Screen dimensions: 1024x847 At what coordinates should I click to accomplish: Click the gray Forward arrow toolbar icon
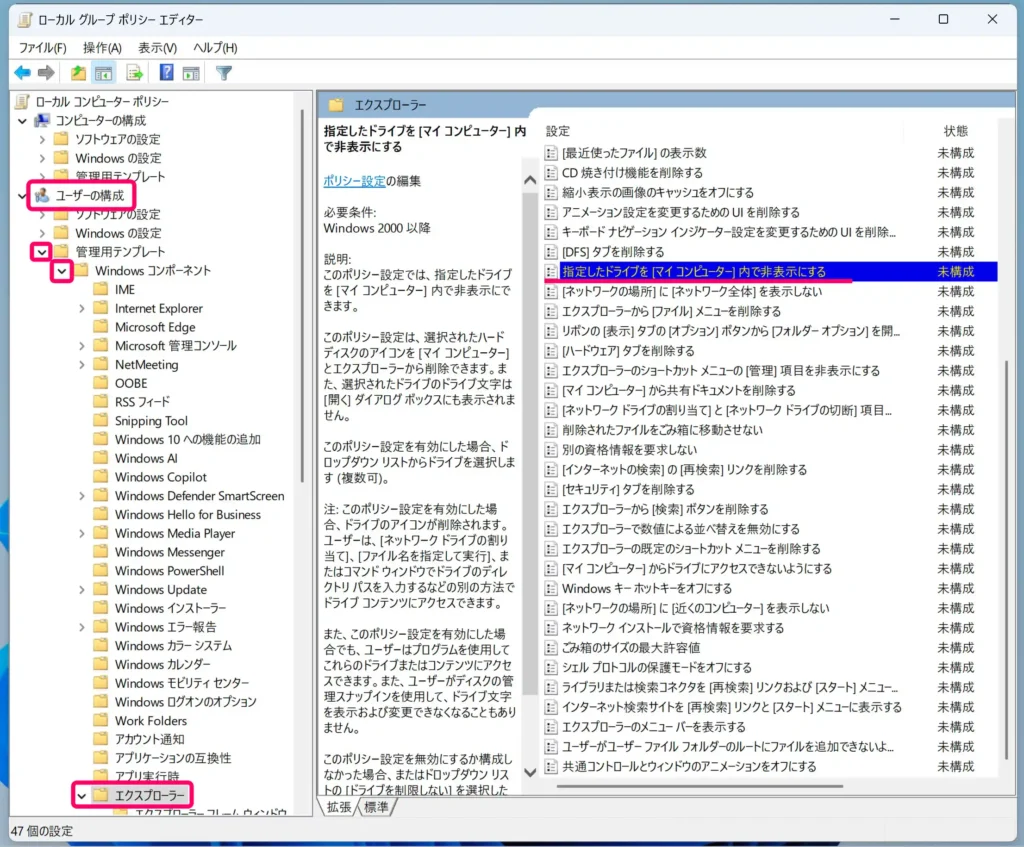[46, 73]
